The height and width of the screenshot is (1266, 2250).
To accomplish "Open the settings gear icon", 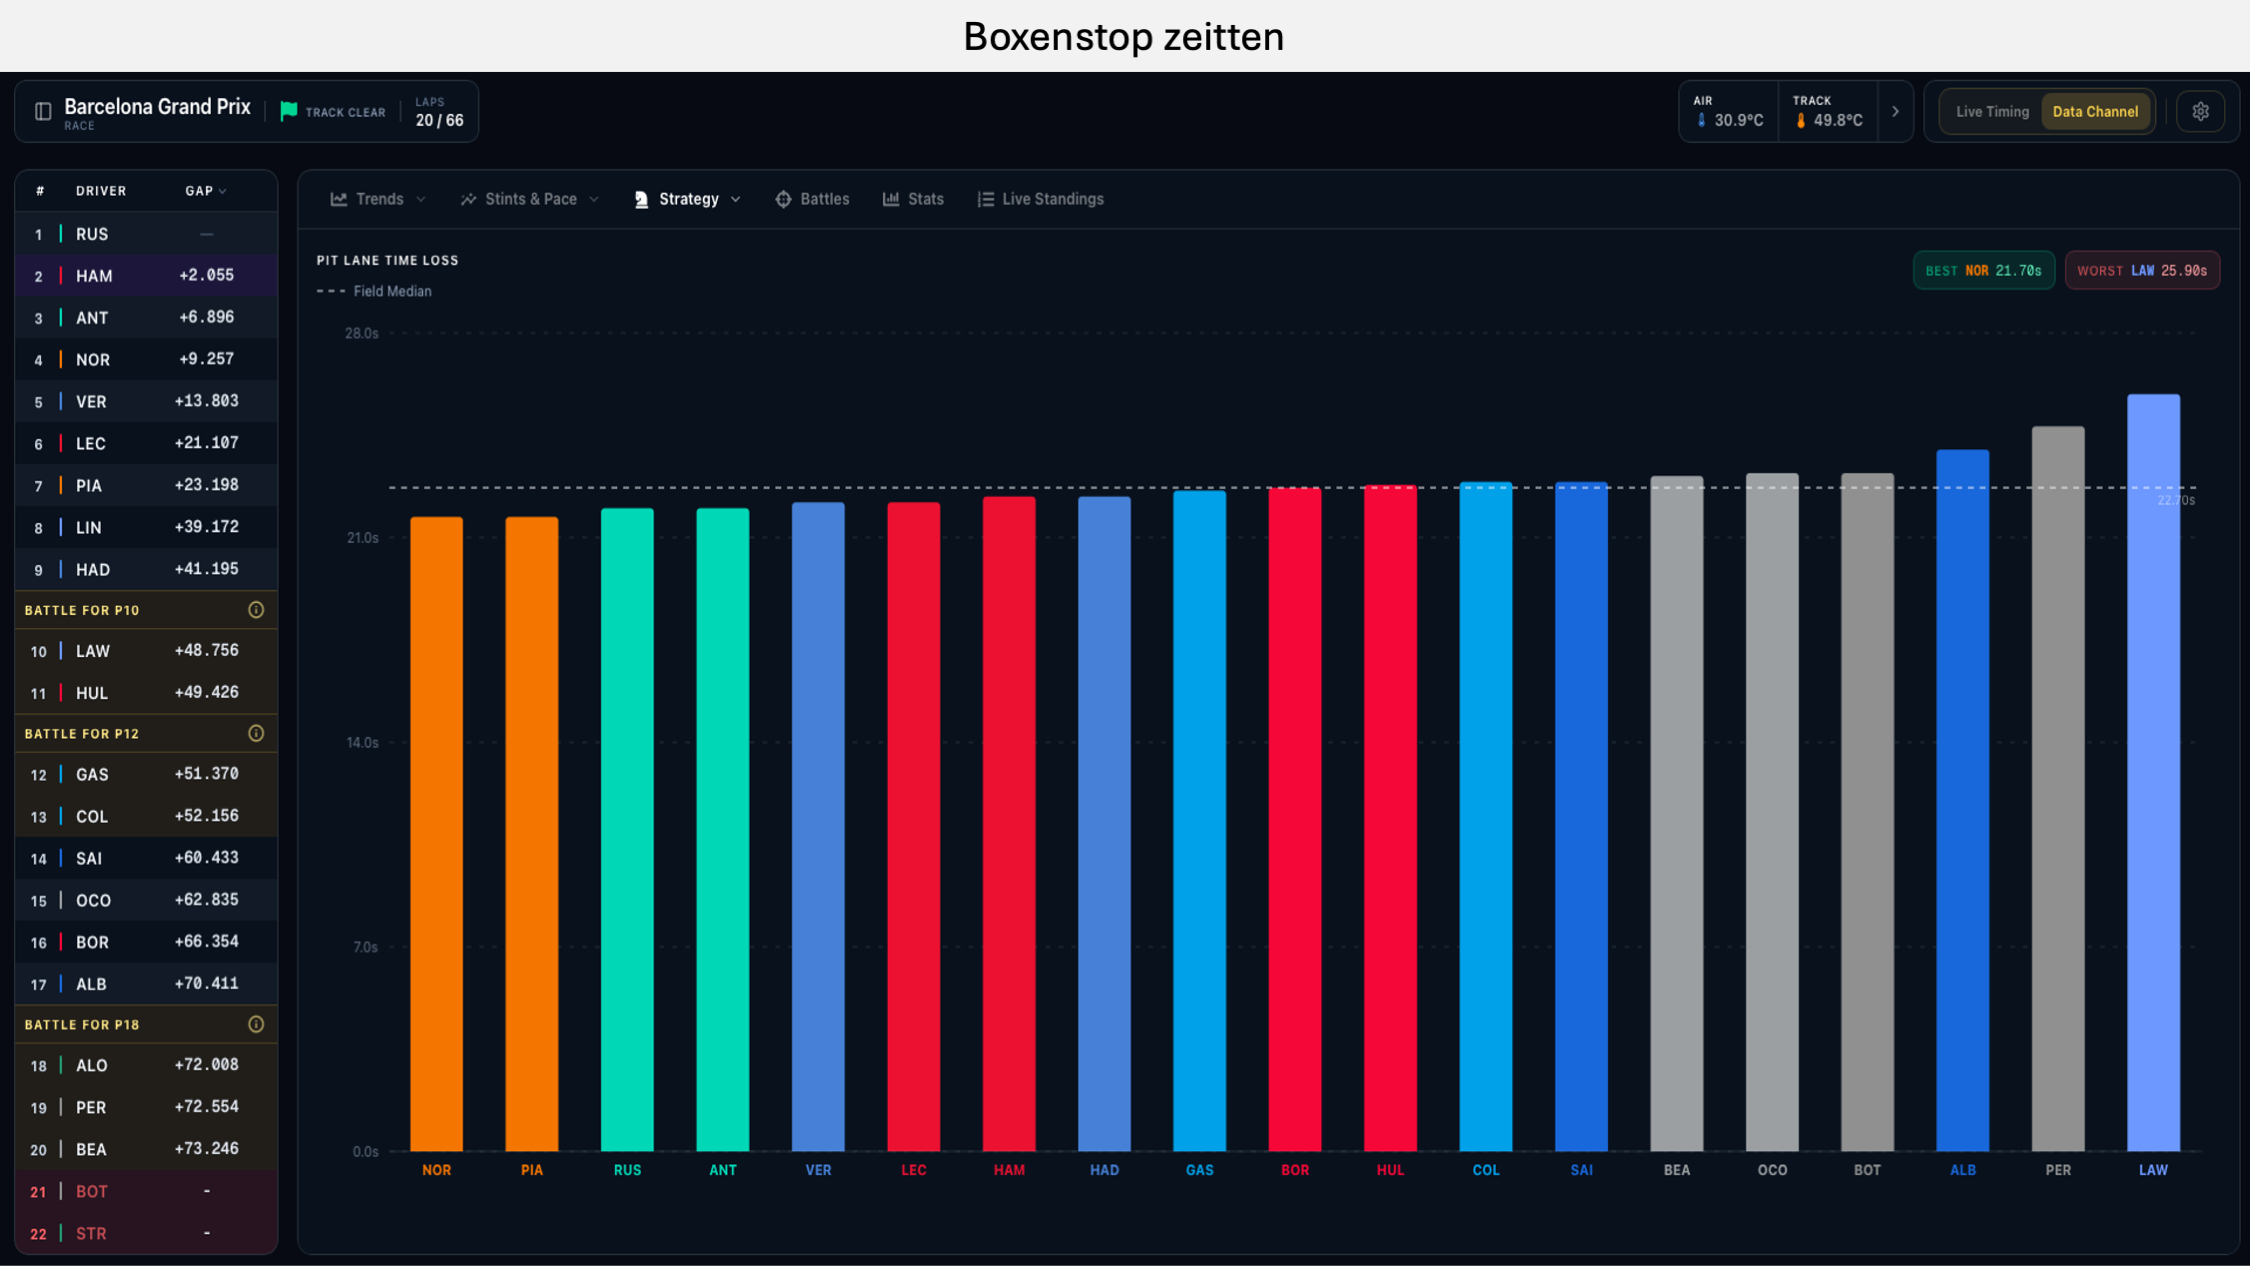I will pyautogui.click(x=2200, y=112).
